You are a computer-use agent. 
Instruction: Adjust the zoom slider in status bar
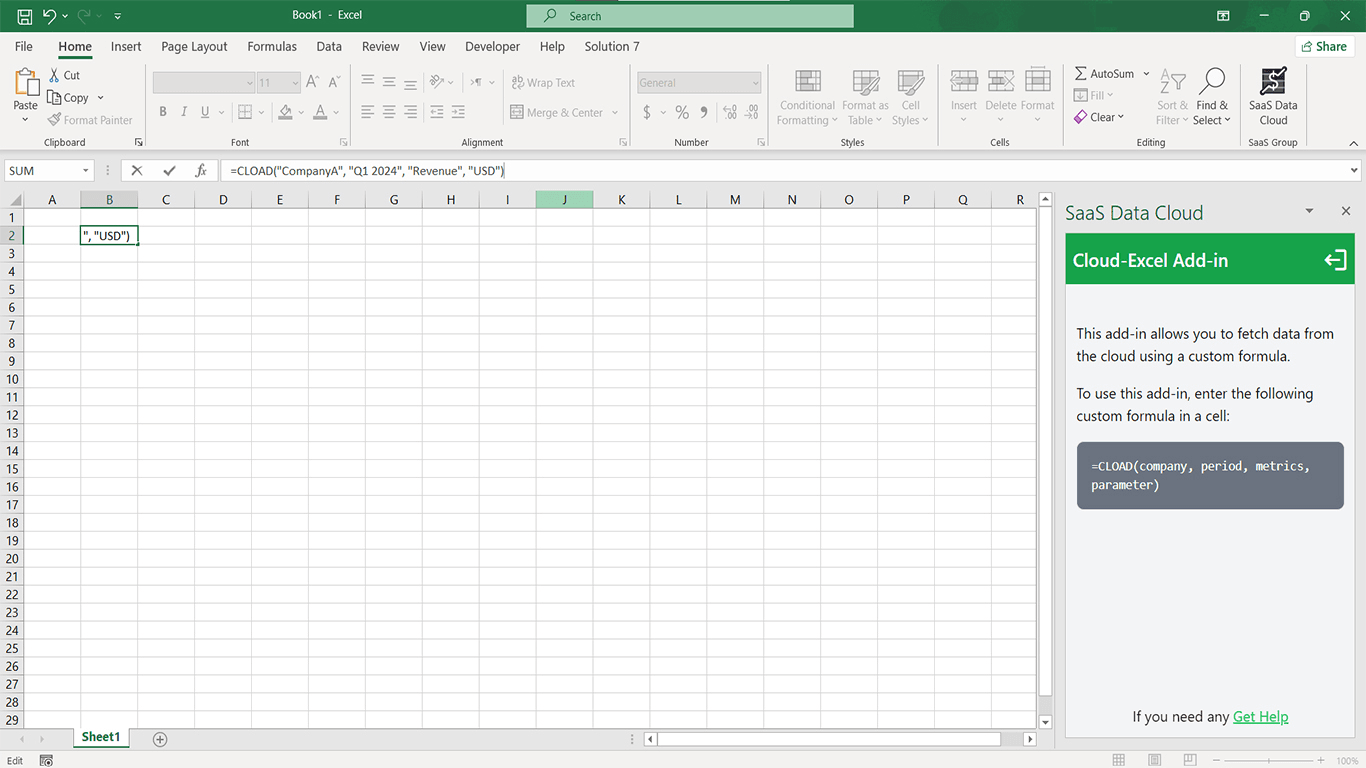(1269, 761)
